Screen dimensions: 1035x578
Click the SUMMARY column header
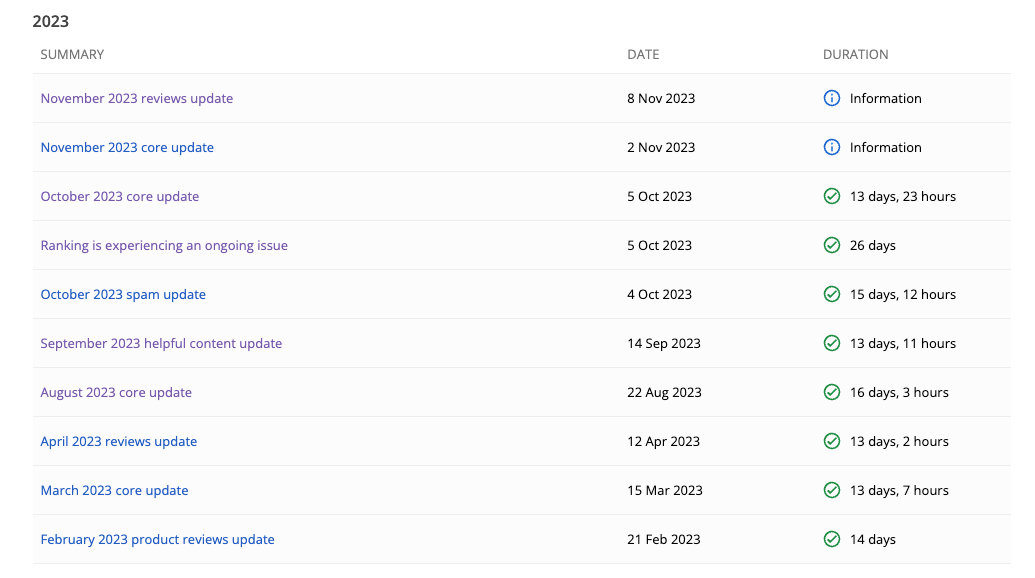[72, 55]
